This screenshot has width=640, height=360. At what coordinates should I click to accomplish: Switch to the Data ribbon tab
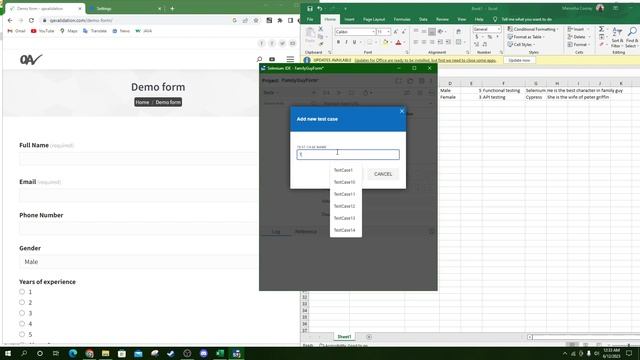423,19
